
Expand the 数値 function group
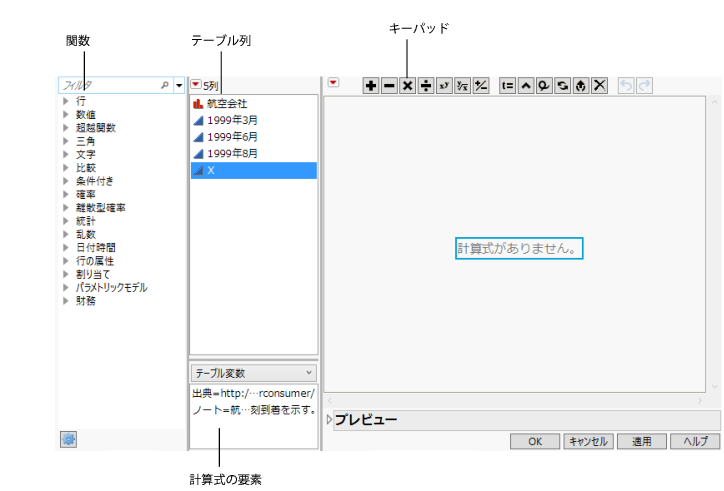tap(66, 114)
